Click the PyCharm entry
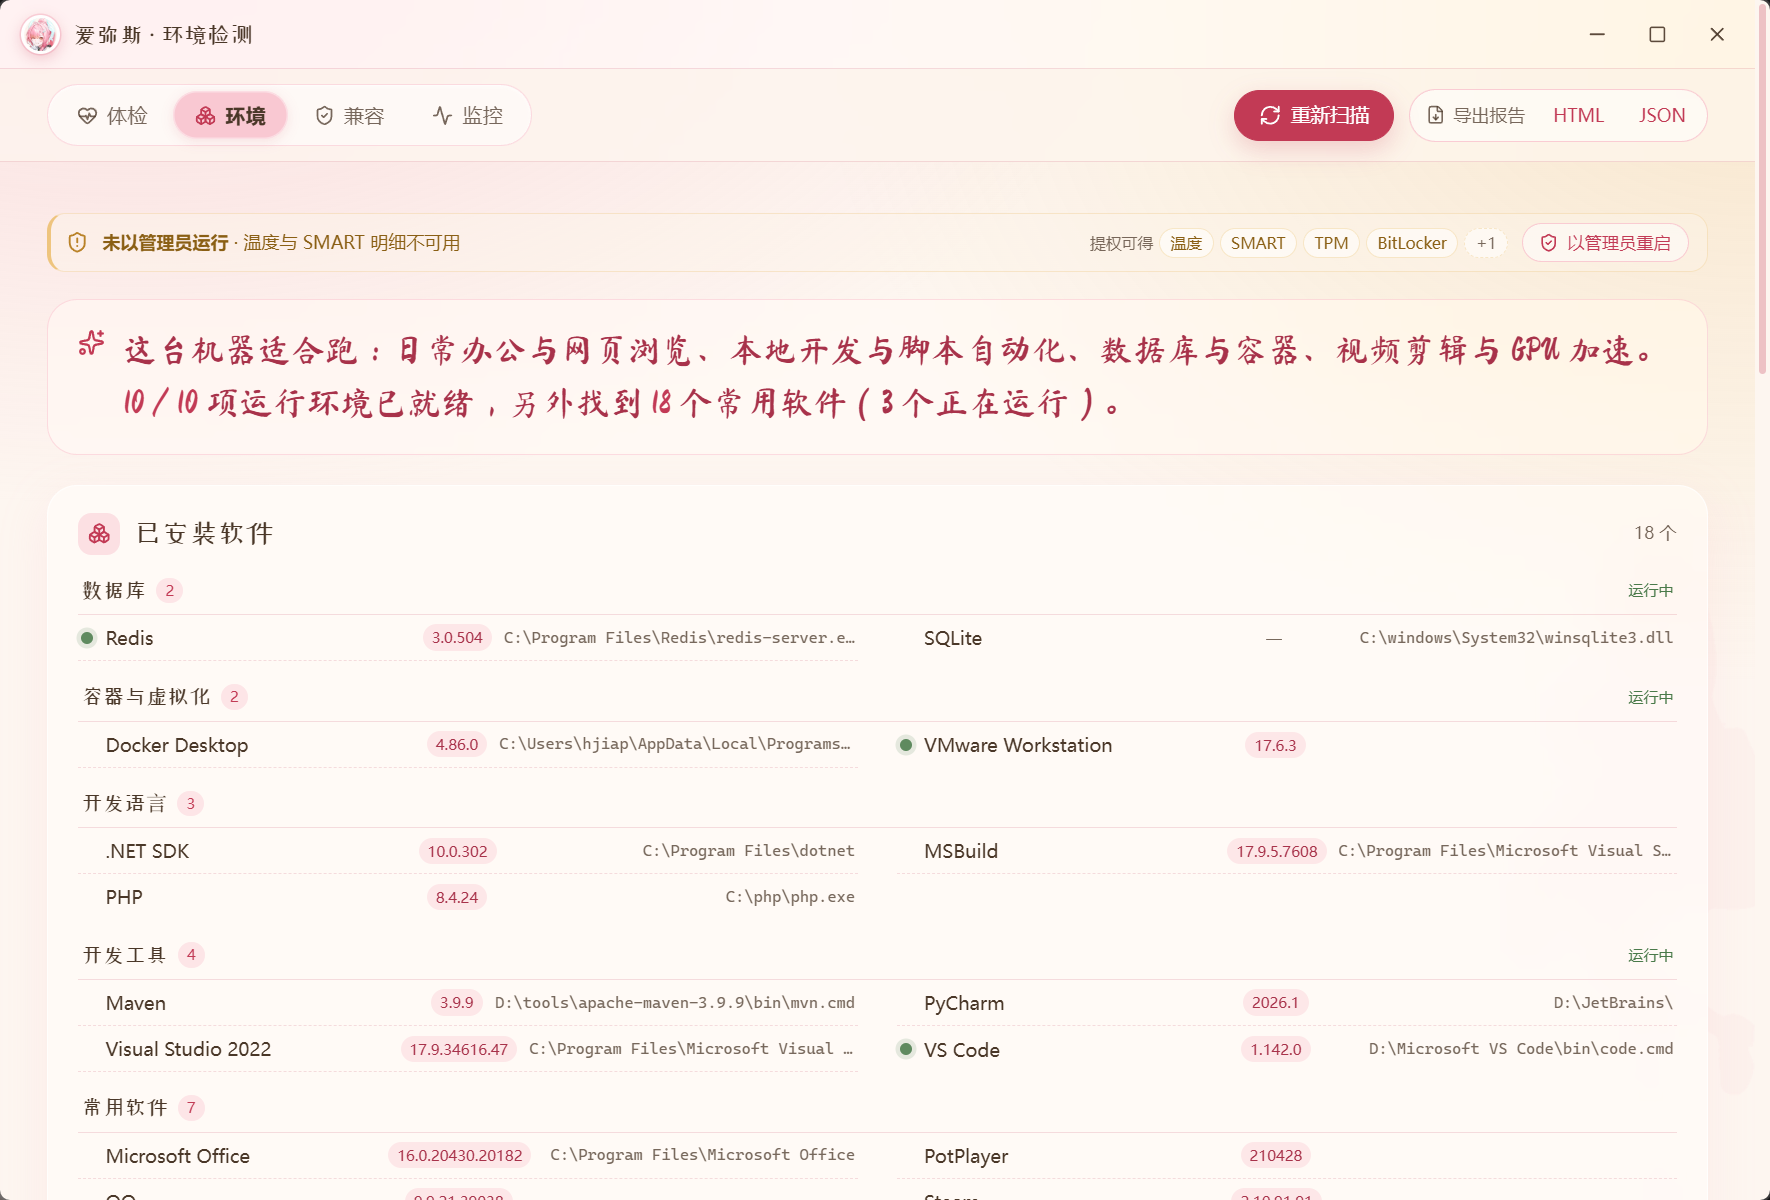The height and width of the screenshot is (1200, 1770). [x=964, y=1003]
